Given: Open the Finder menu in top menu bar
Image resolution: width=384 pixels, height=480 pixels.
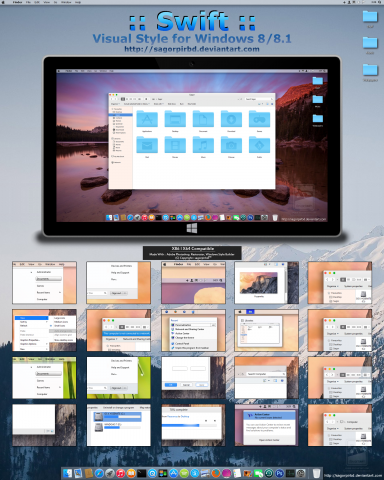Looking at the screenshot, I should coord(17,2).
